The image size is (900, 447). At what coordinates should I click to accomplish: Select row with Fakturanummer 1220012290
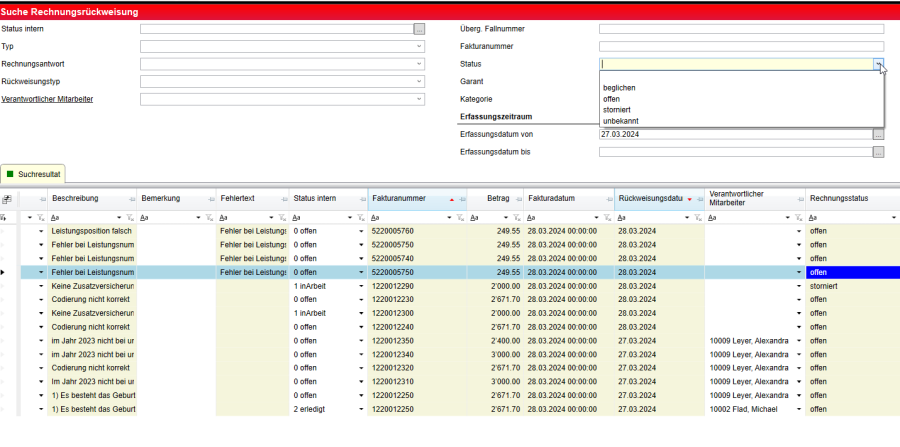click(x=400, y=286)
